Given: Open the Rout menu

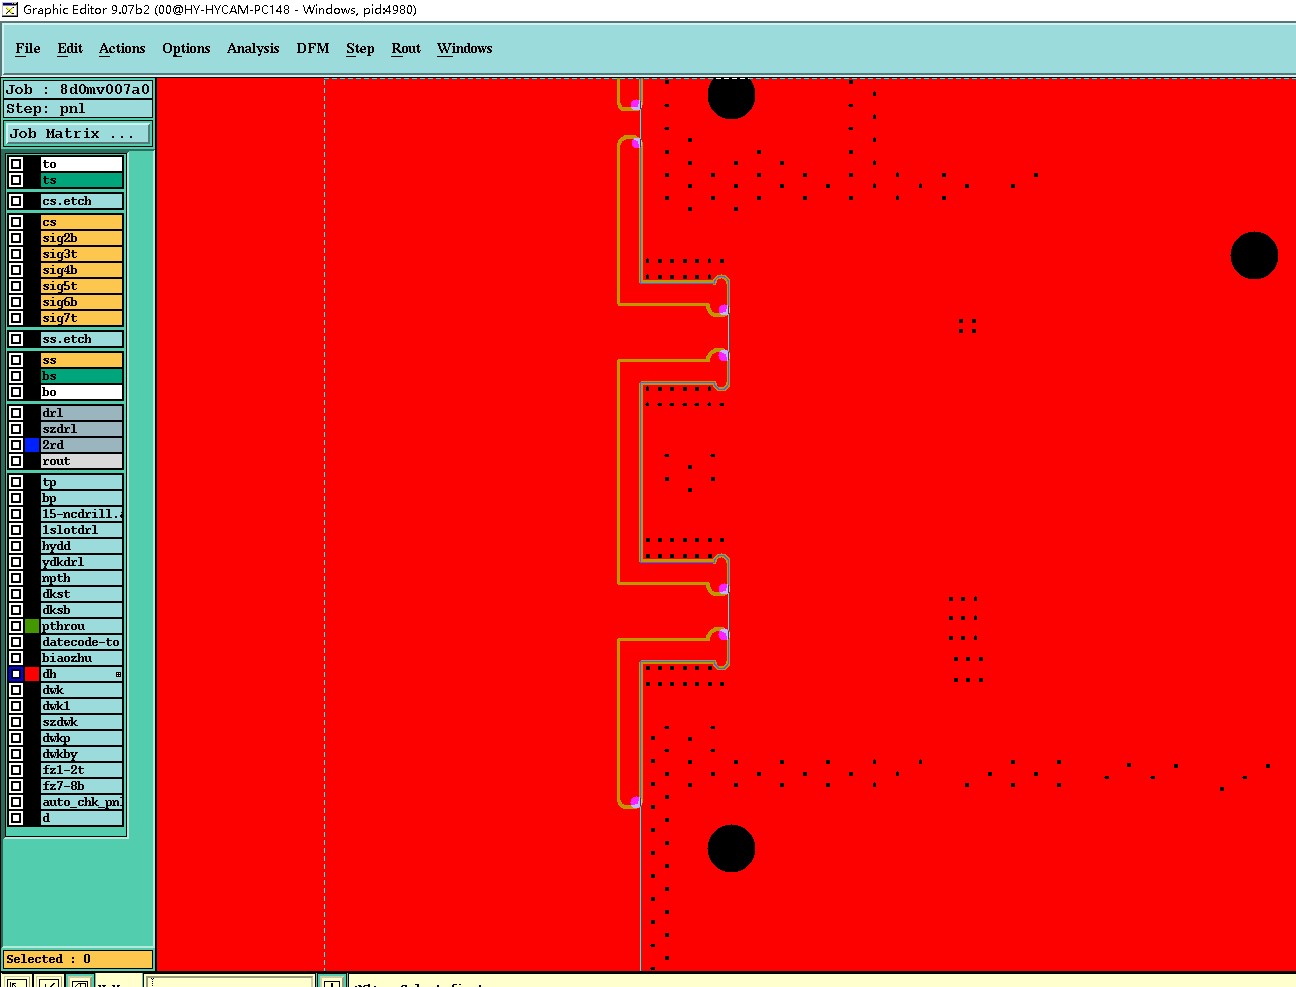Looking at the screenshot, I should (x=406, y=48).
